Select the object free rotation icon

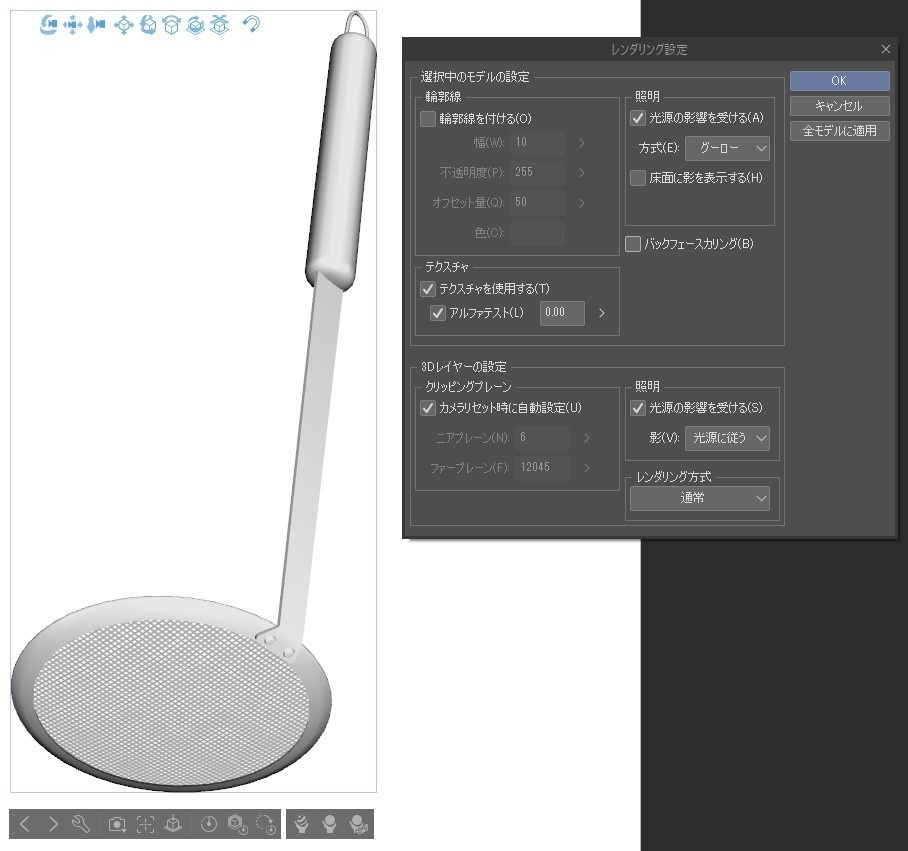pyautogui.click(x=148, y=25)
